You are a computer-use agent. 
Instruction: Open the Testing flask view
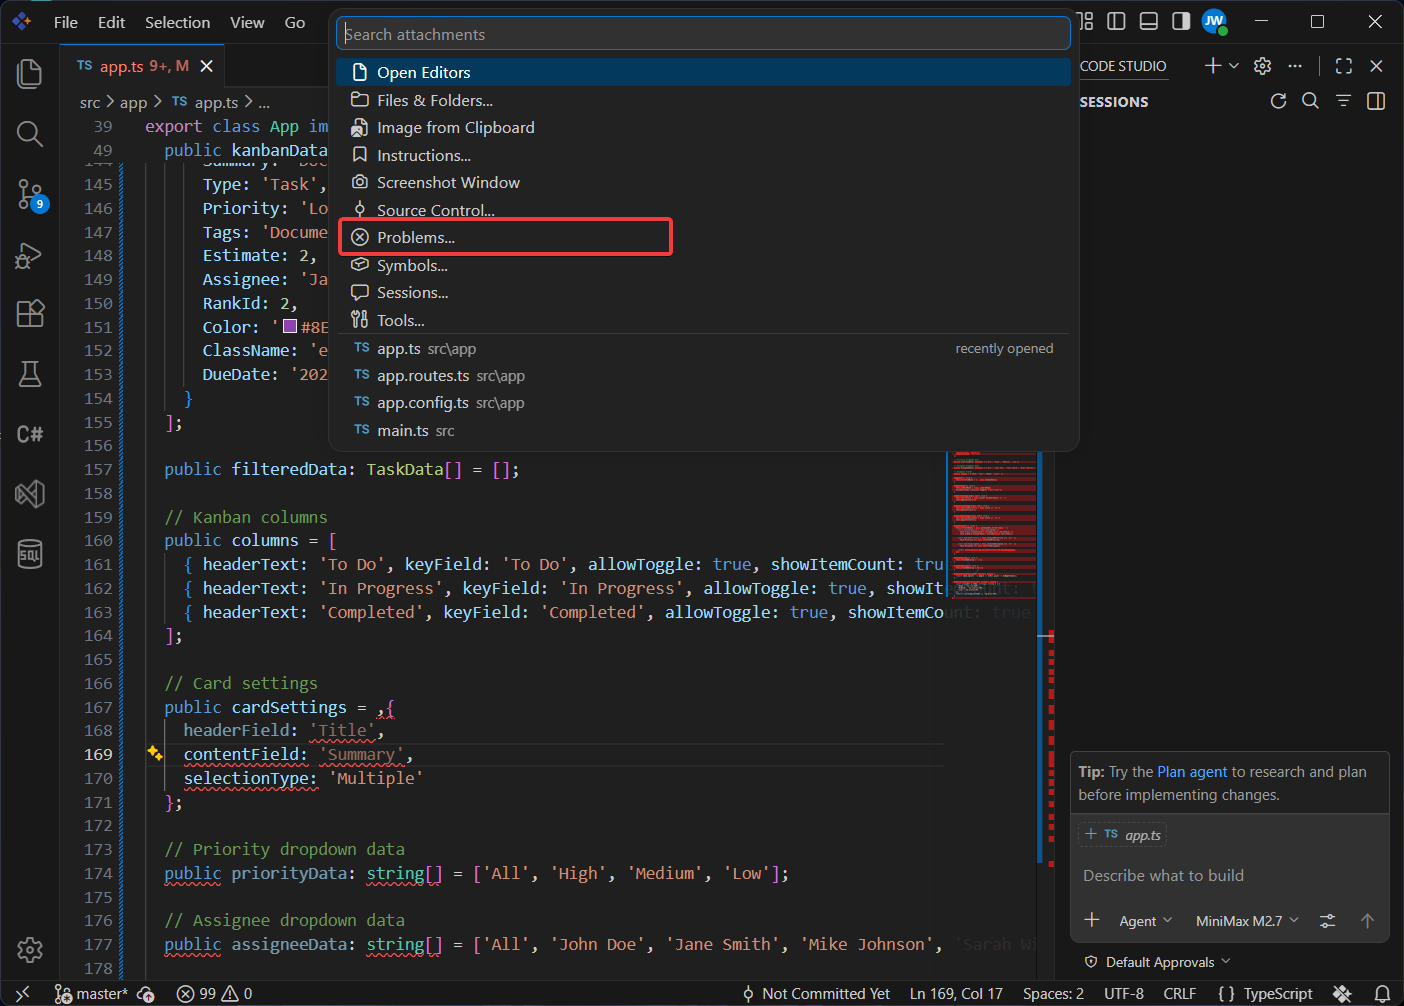[x=30, y=374]
